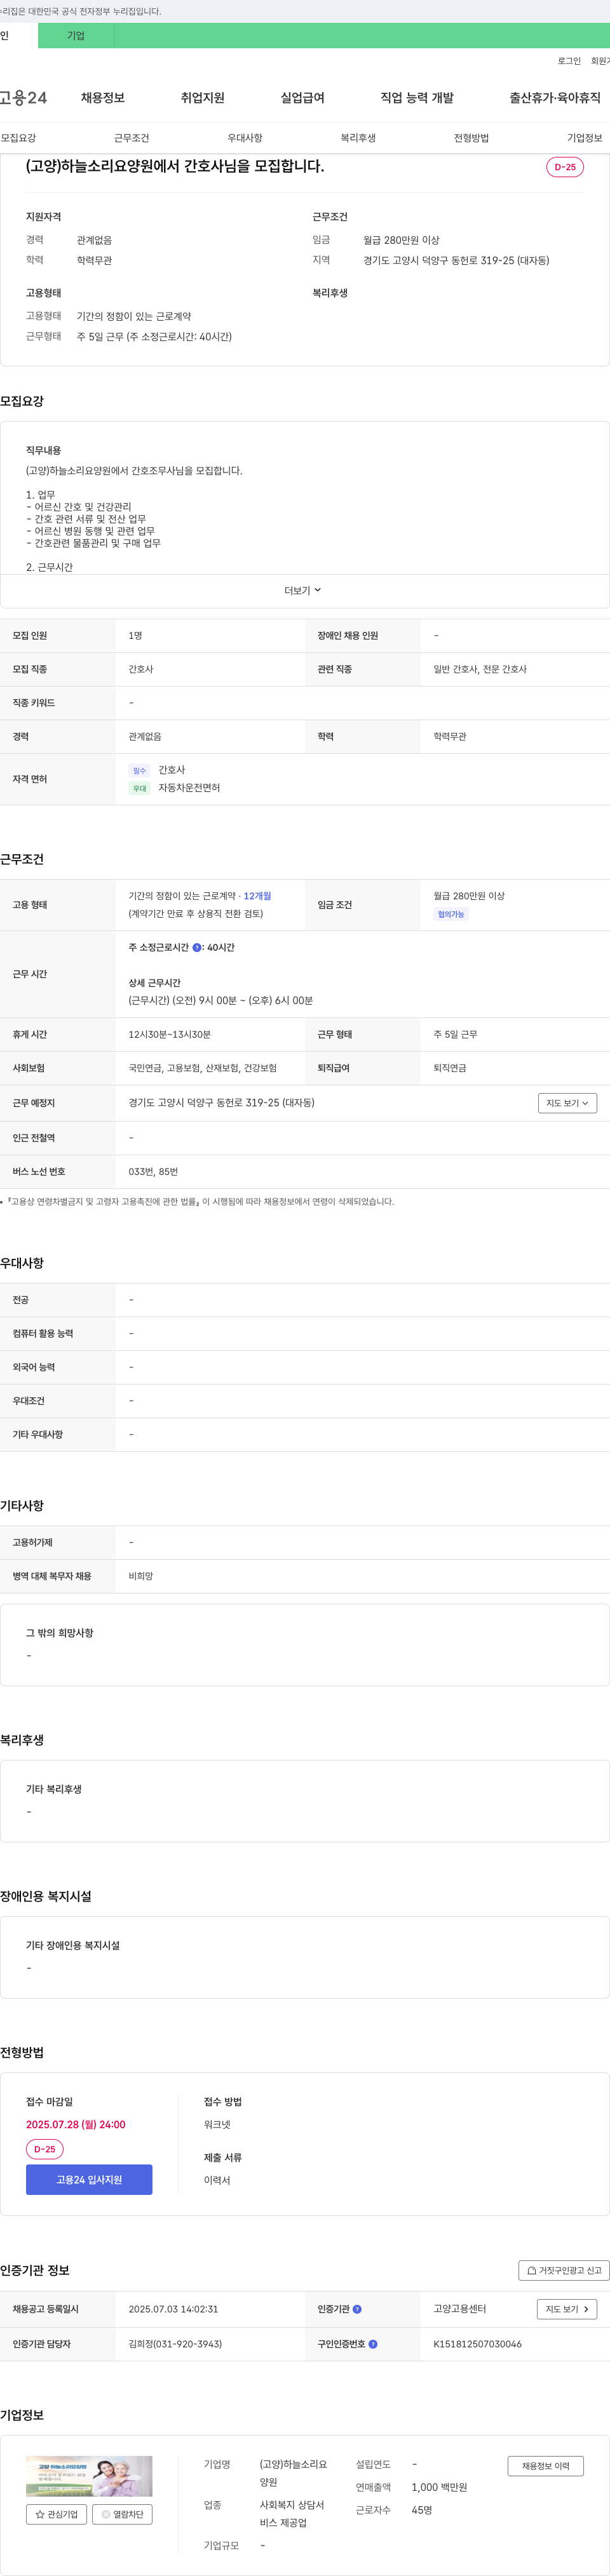610x2576 pixels.
Task: Click the registration time 2025.07.03 14:02:31
Action: click(173, 2309)
